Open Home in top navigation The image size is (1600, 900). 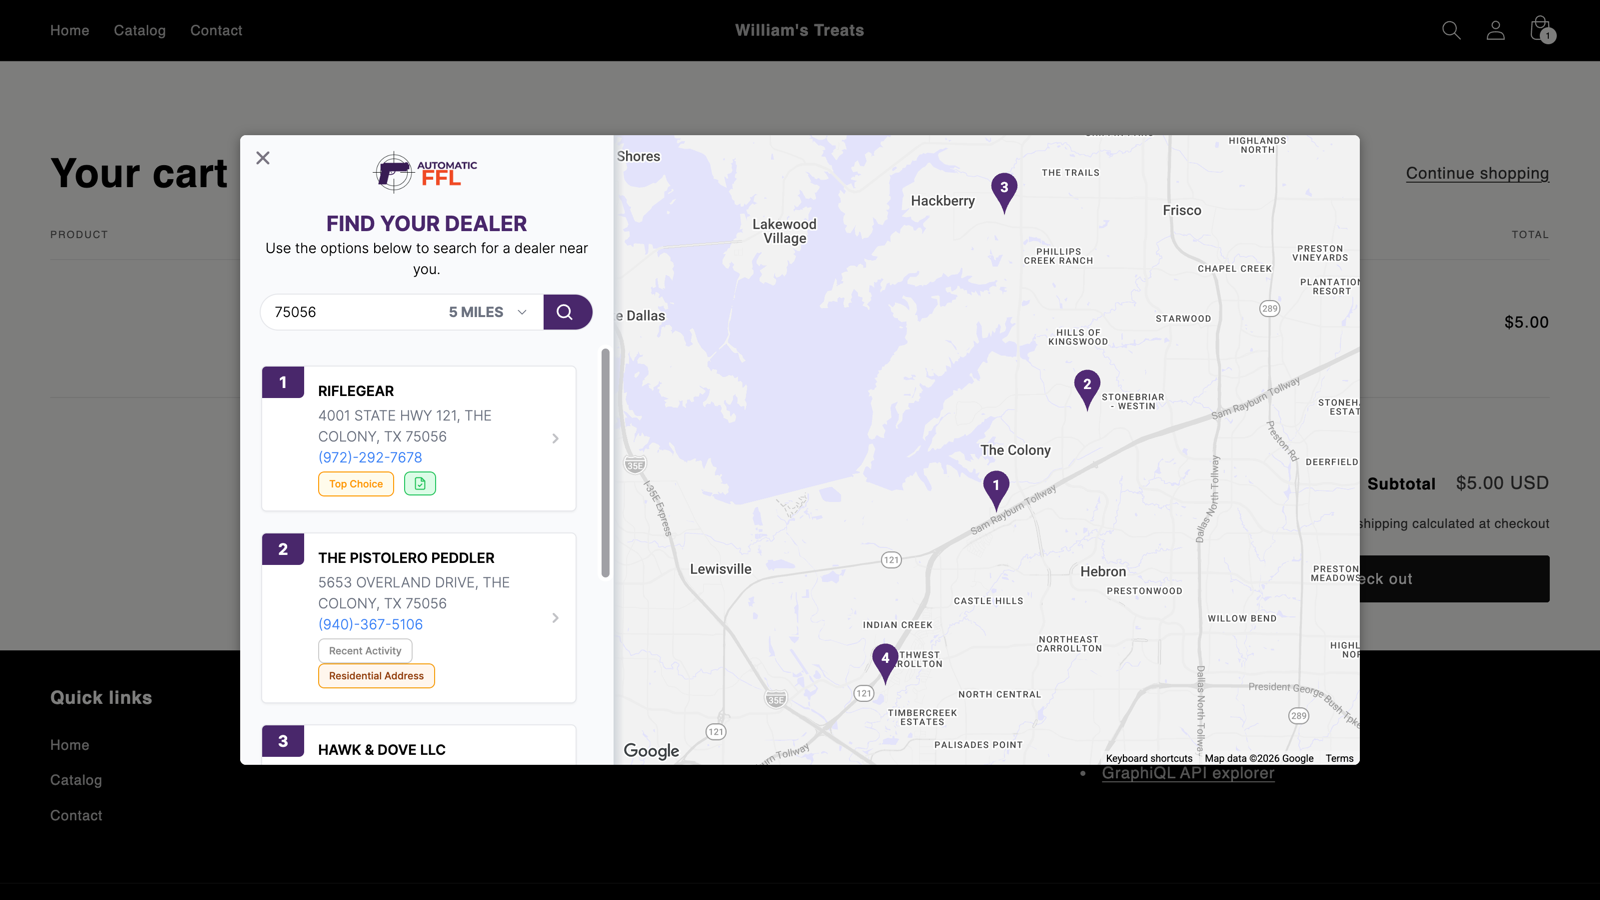pyautogui.click(x=70, y=30)
